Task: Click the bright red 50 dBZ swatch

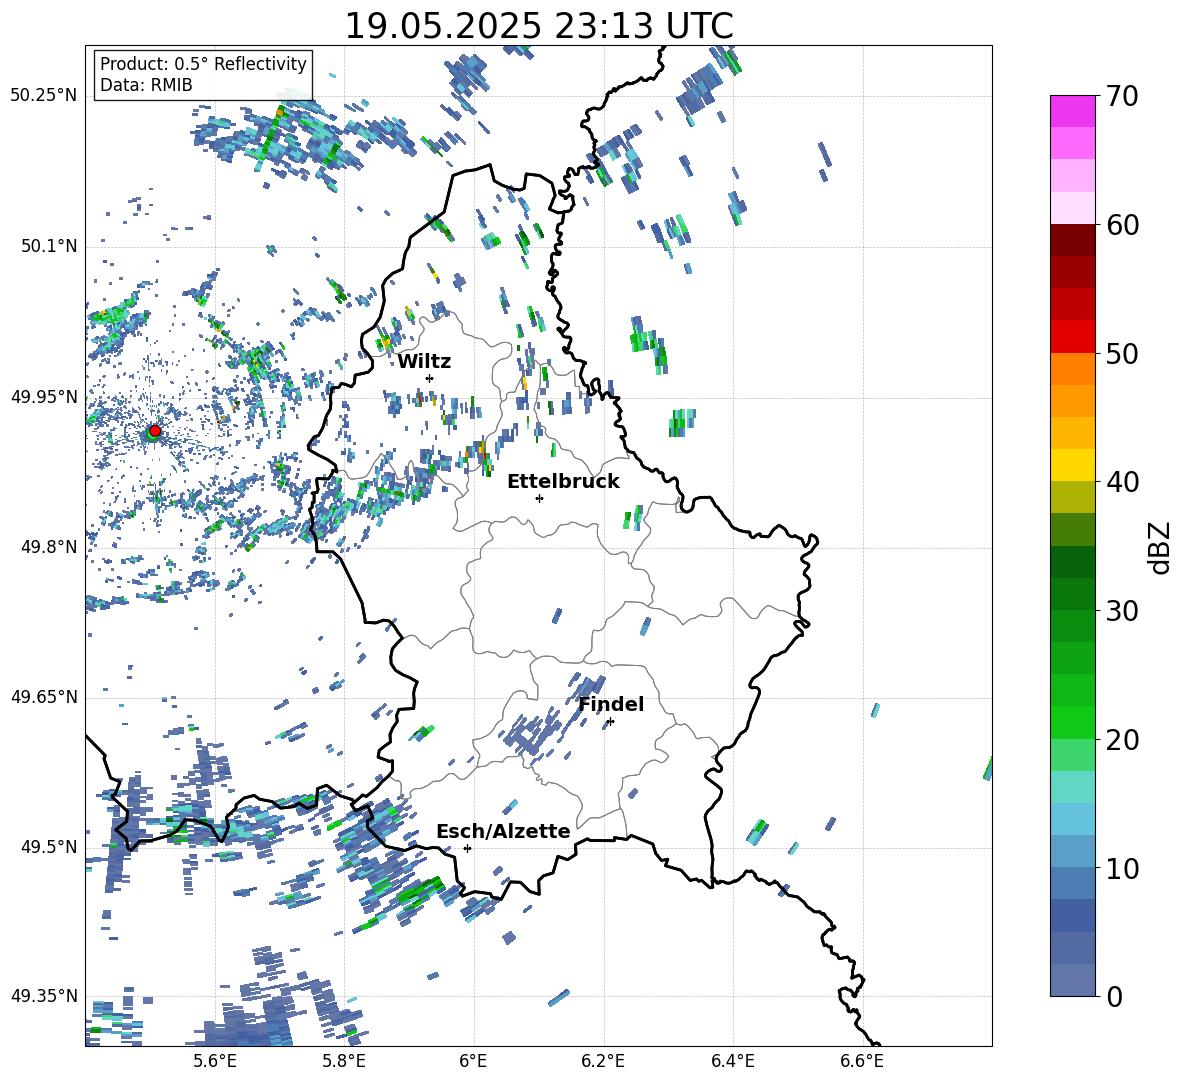Action: coord(1072,337)
